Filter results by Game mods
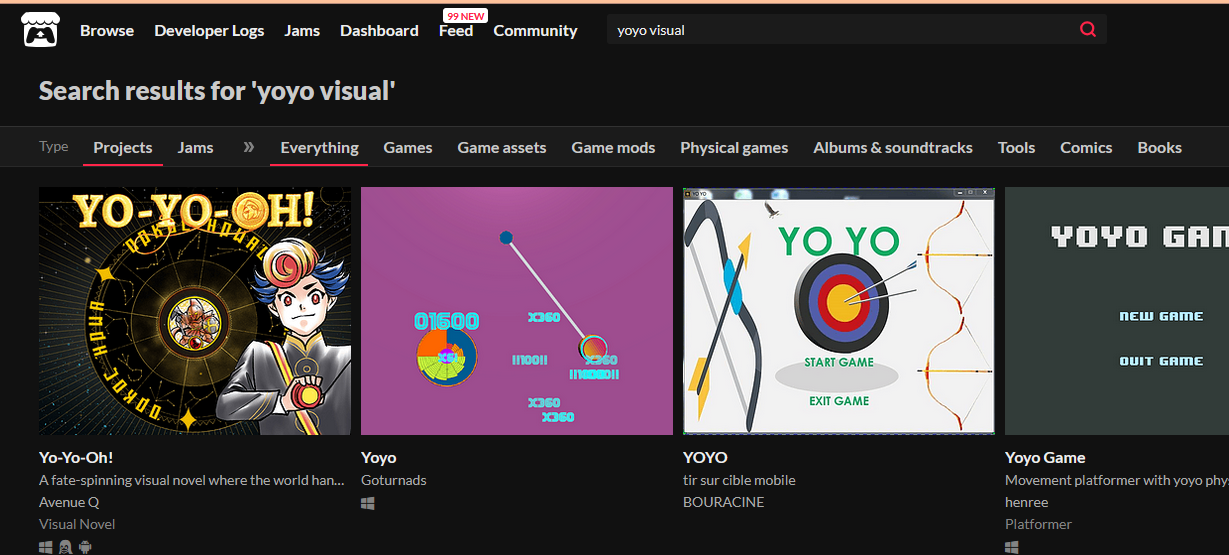Screen dimensions: 1229x555 click(613, 147)
